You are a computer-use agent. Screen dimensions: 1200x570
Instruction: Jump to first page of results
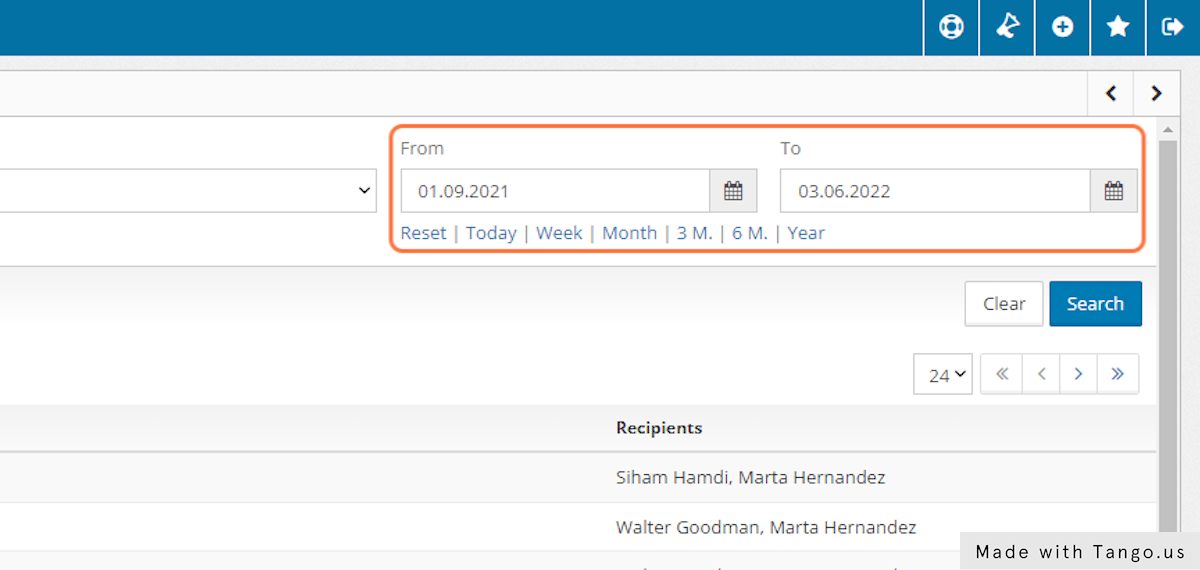1001,374
